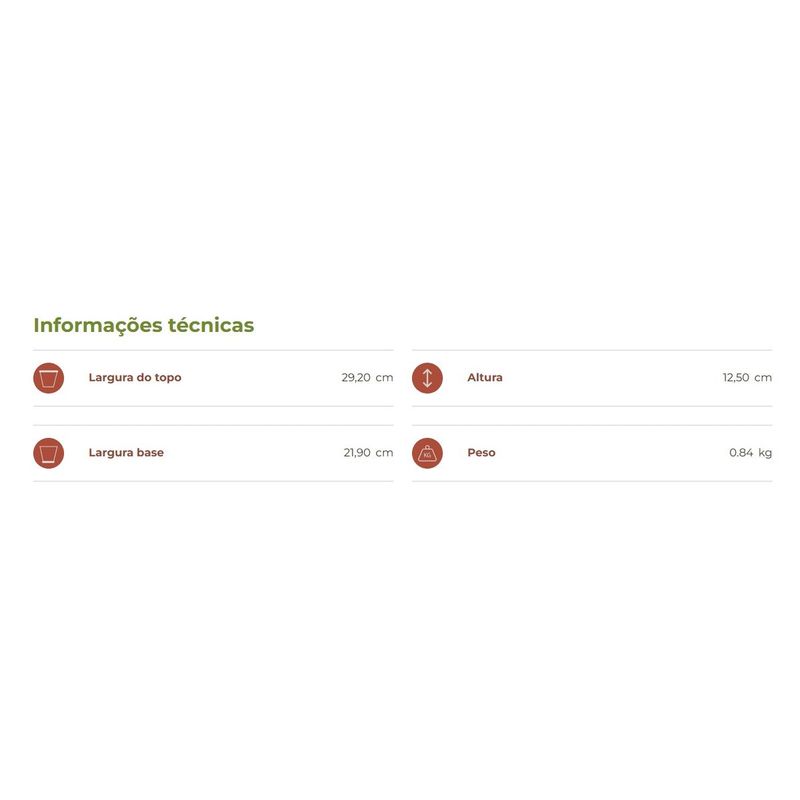Select the 29,20 top width number
The width and height of the screenshot is (800, 800).
pos(356,378)
